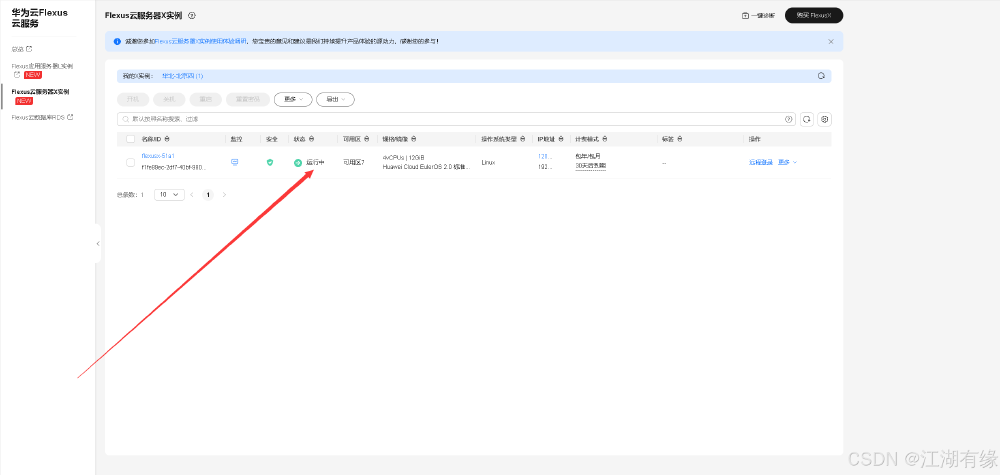Click the green running status icon
The width and height of the screenshot is (1000, 475).
click(x=298, y=163)
